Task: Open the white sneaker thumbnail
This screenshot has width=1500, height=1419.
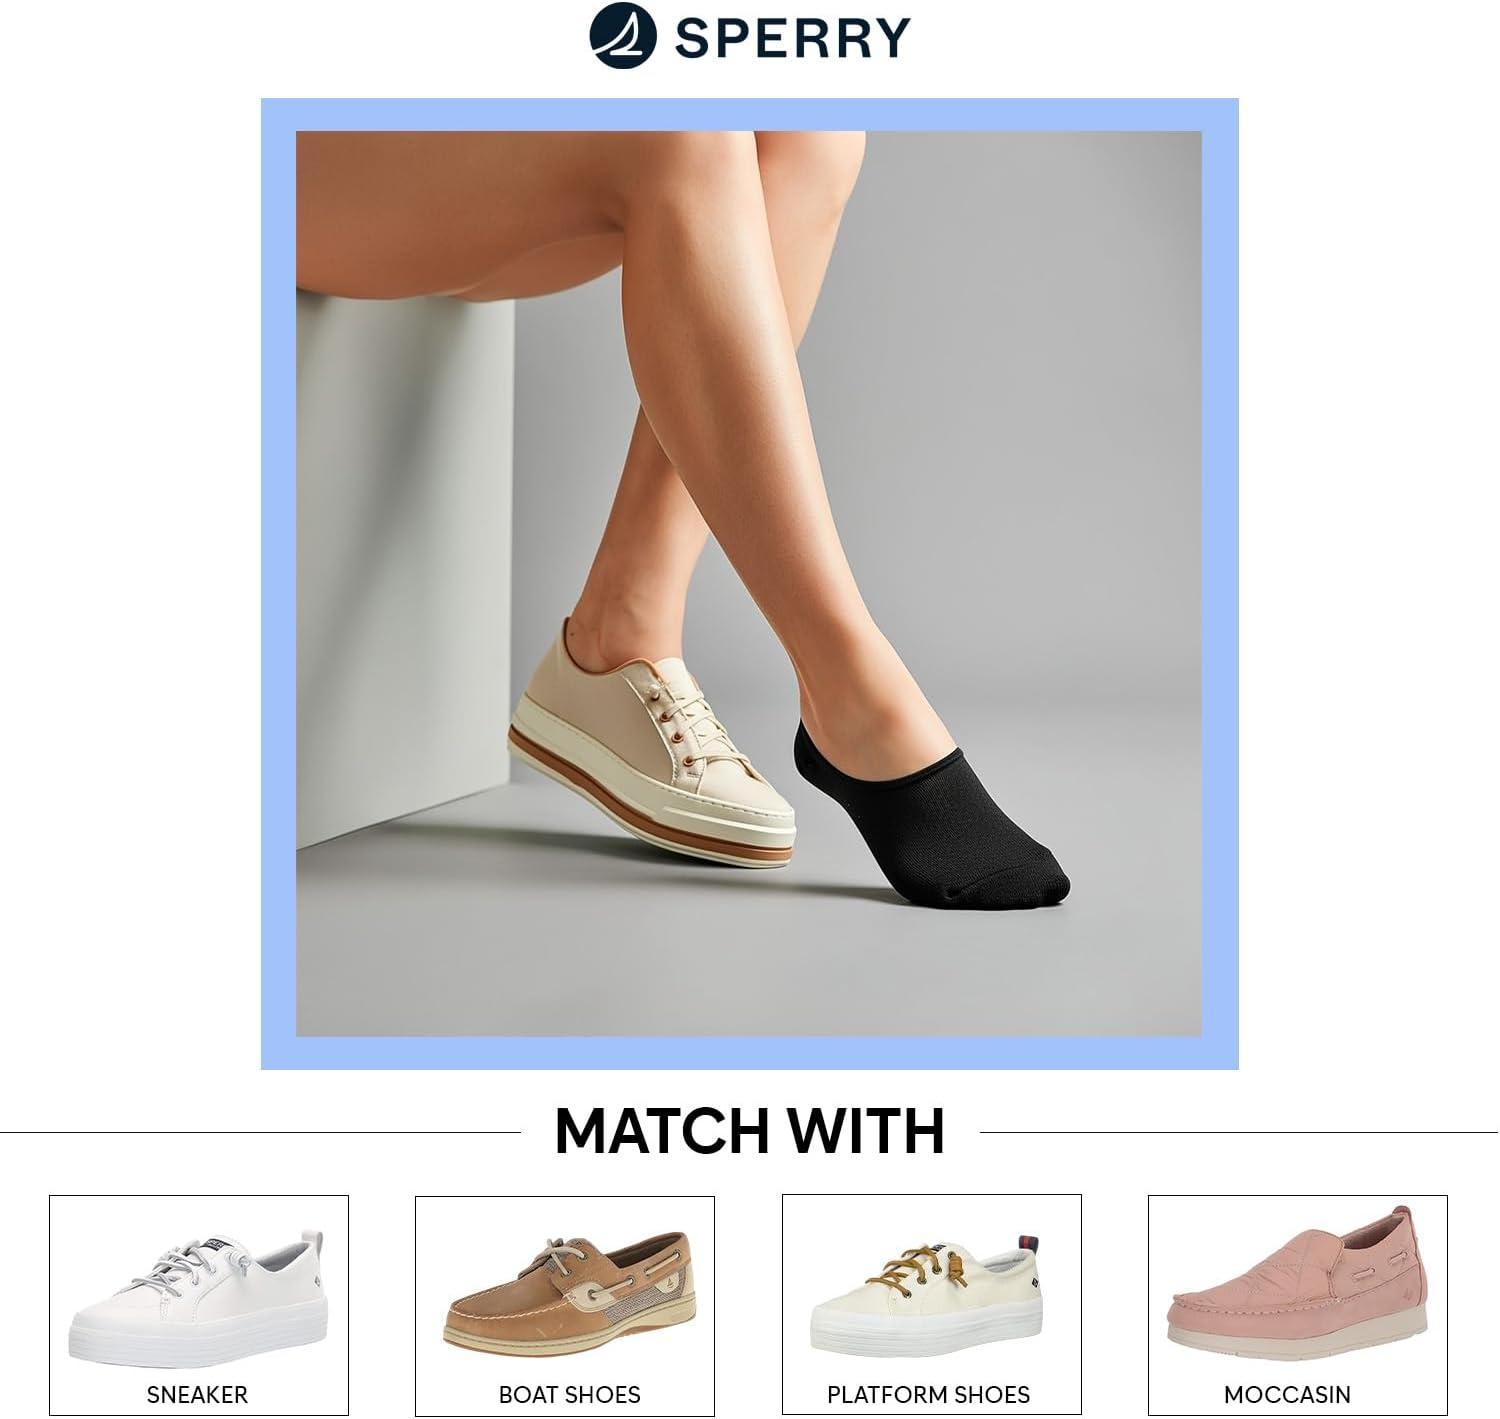Action: click(x=199, y=1304)
